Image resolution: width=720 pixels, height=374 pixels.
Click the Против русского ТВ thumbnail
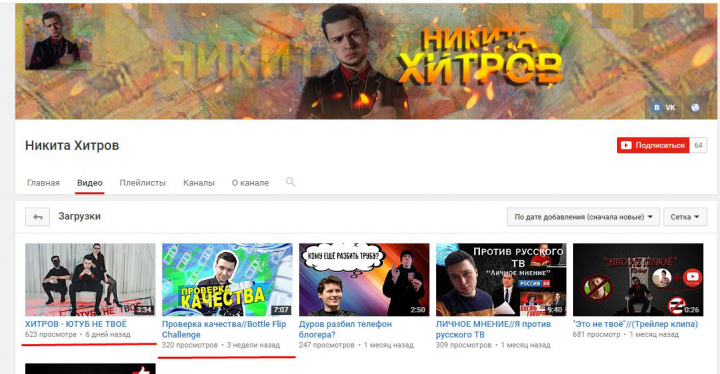(x=501, y=279)
